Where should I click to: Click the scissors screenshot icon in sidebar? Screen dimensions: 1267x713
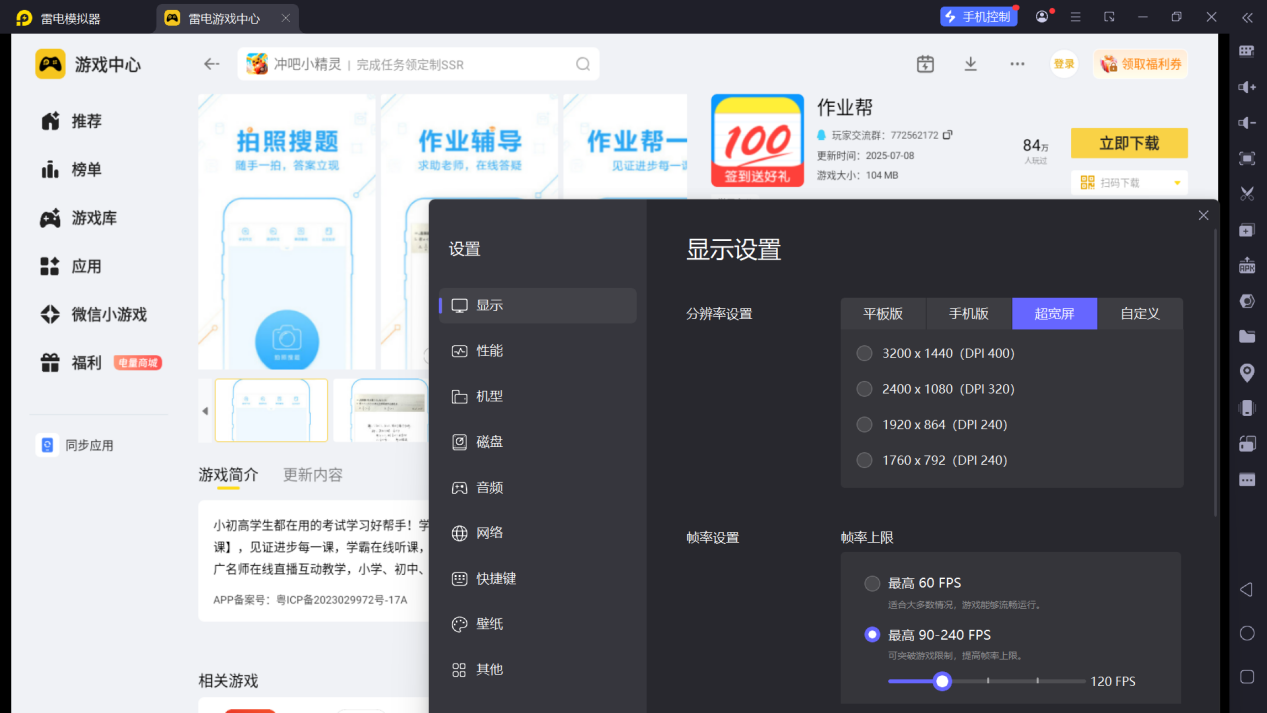point(1247,193)
